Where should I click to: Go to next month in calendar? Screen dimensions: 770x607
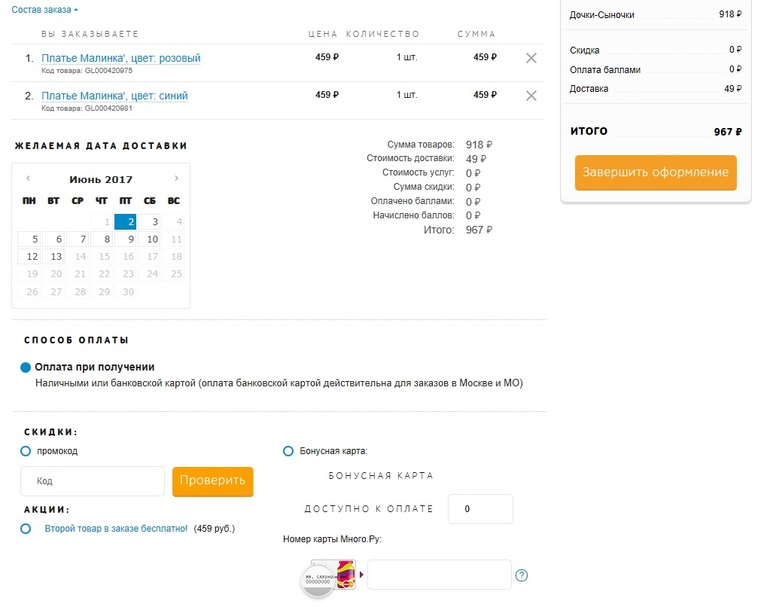(x=177, y=179)
